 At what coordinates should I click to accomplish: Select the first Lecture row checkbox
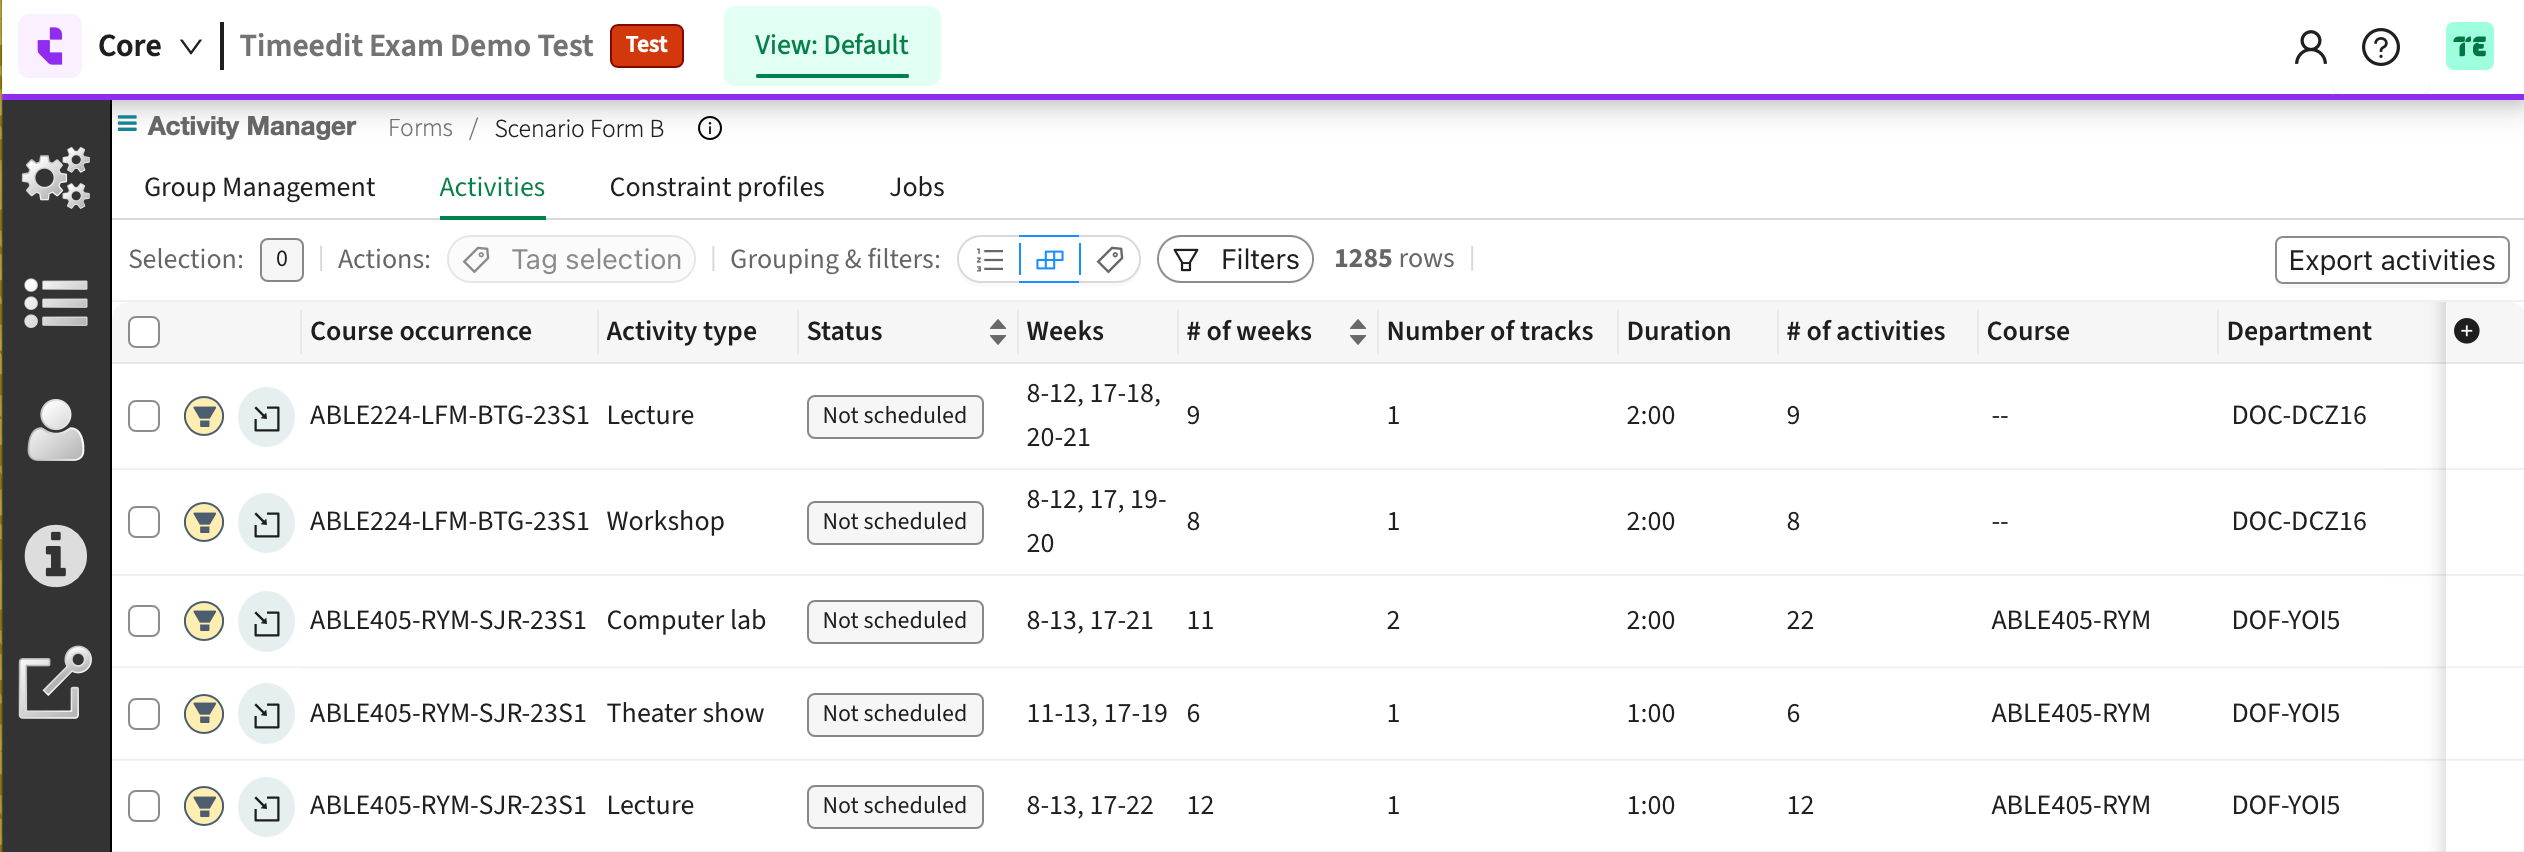point(144,416)
